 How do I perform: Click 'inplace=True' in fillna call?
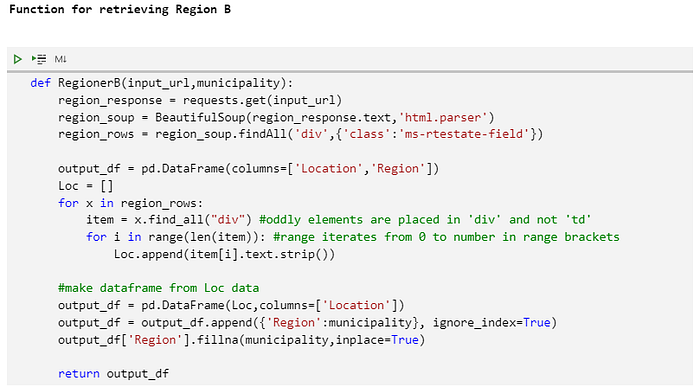377,340
